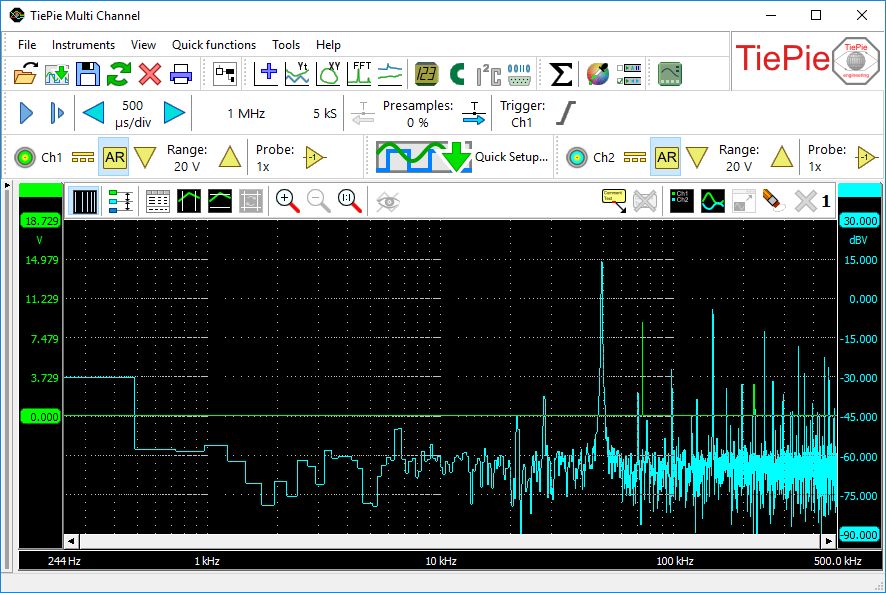Click the comment text icon in graph toolbar
Viewport: 886px width, 593px height.
(x=612, y=201)
